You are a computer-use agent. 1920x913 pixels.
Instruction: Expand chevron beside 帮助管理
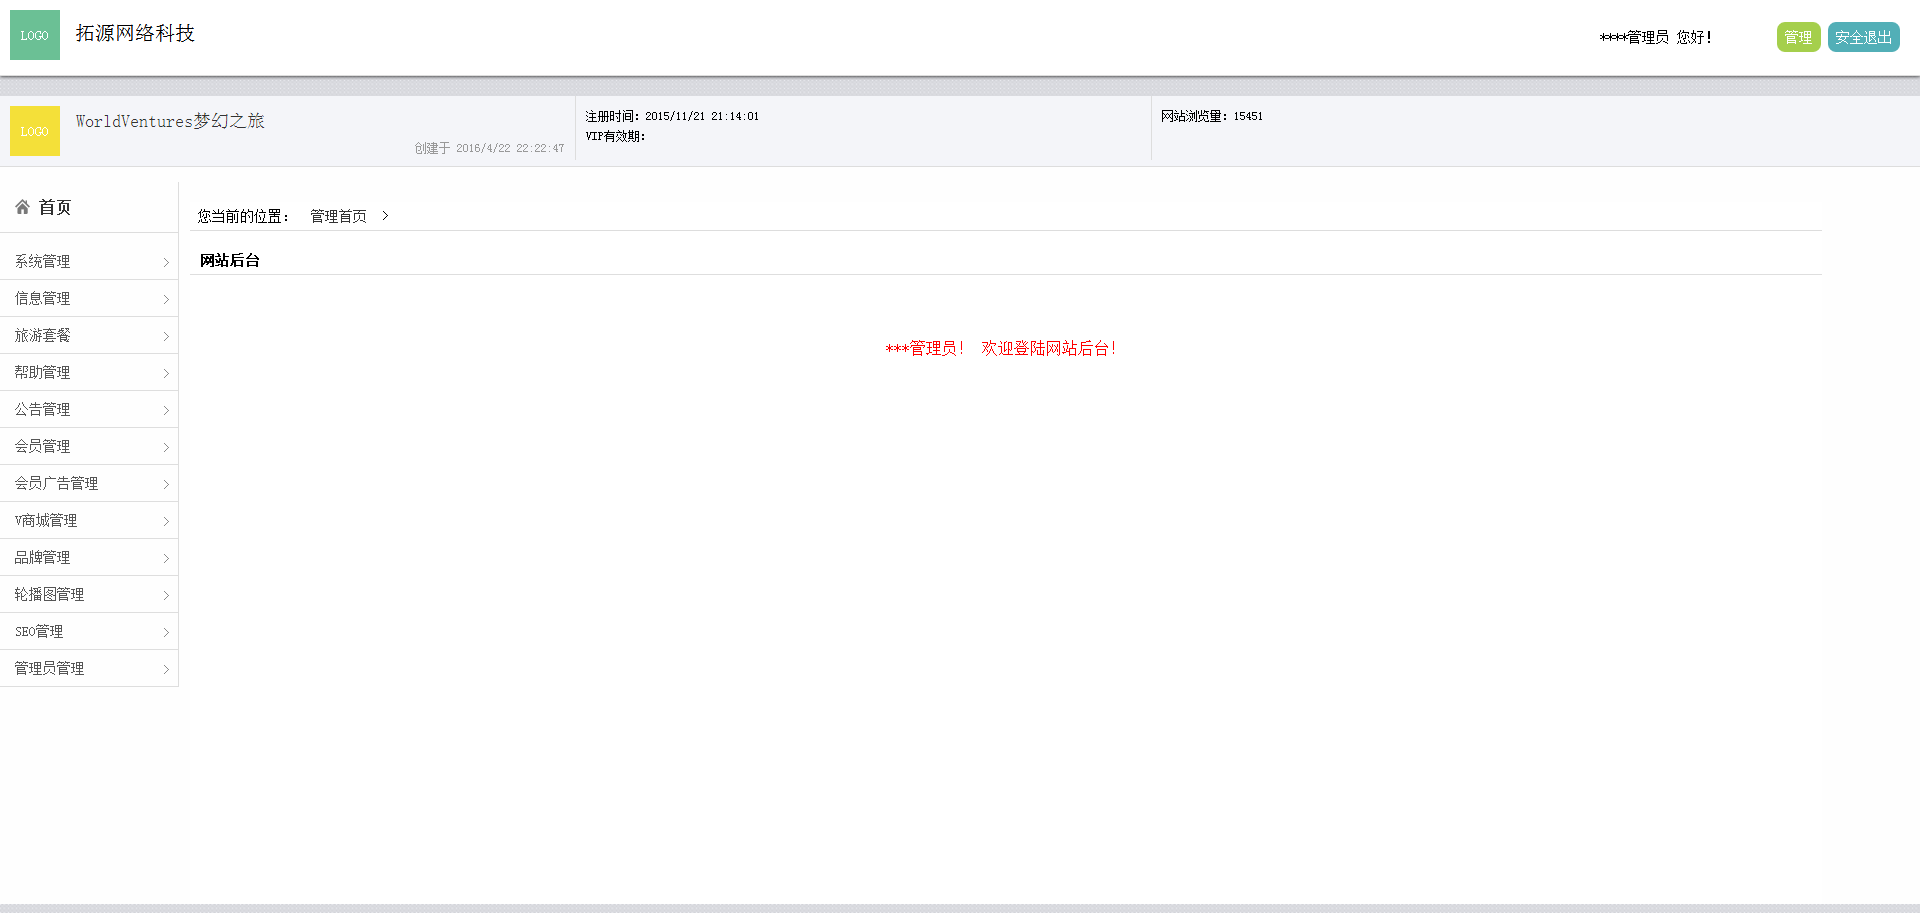166,373
